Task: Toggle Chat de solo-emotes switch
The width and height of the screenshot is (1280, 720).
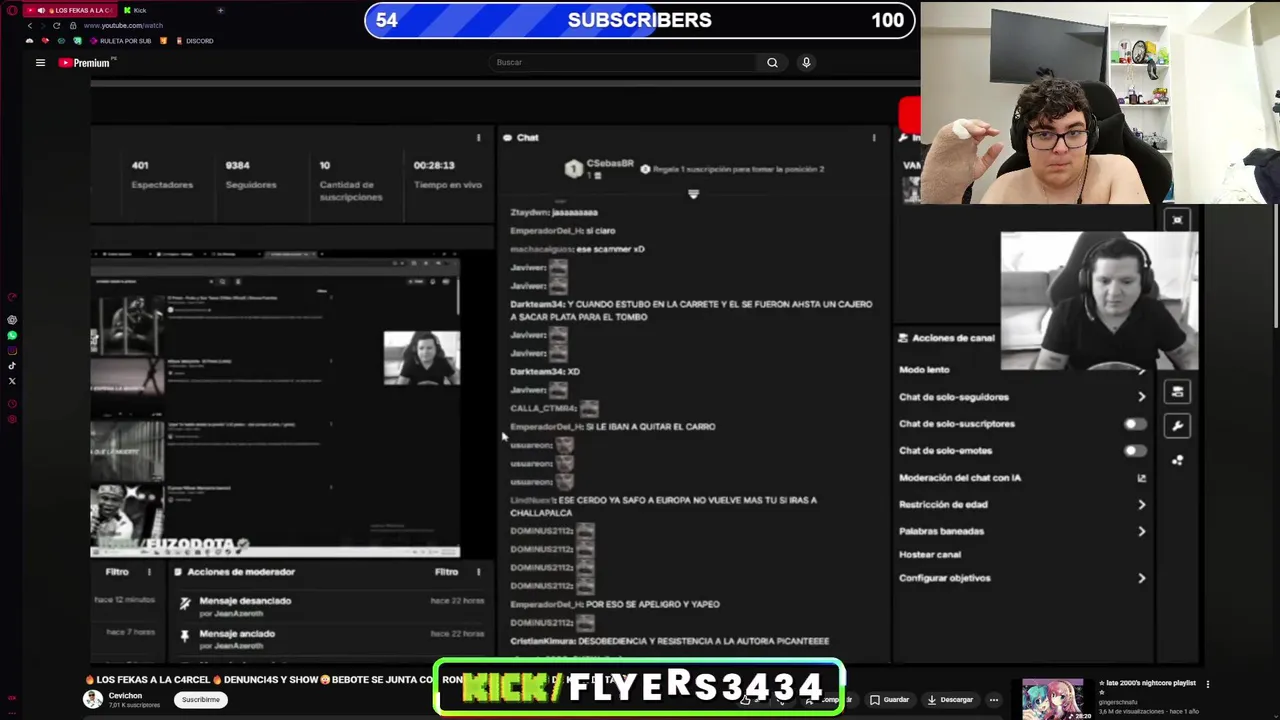Action: (x=1134, y=451)
